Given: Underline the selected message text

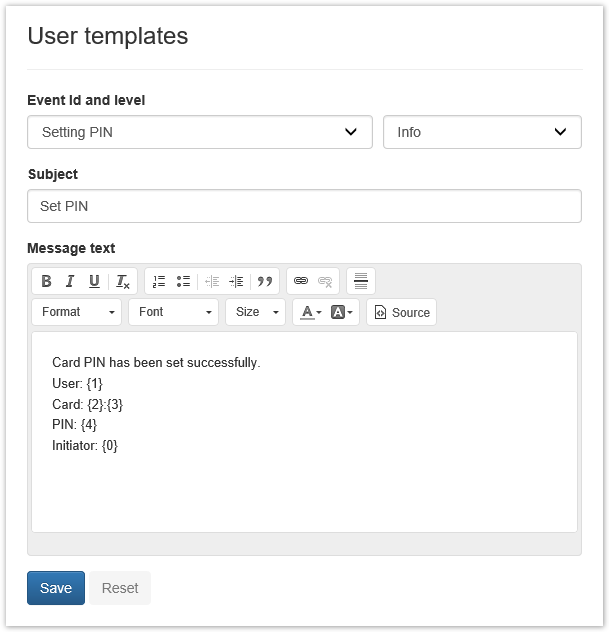Looking at the screenshot, I should pos(94,281).
